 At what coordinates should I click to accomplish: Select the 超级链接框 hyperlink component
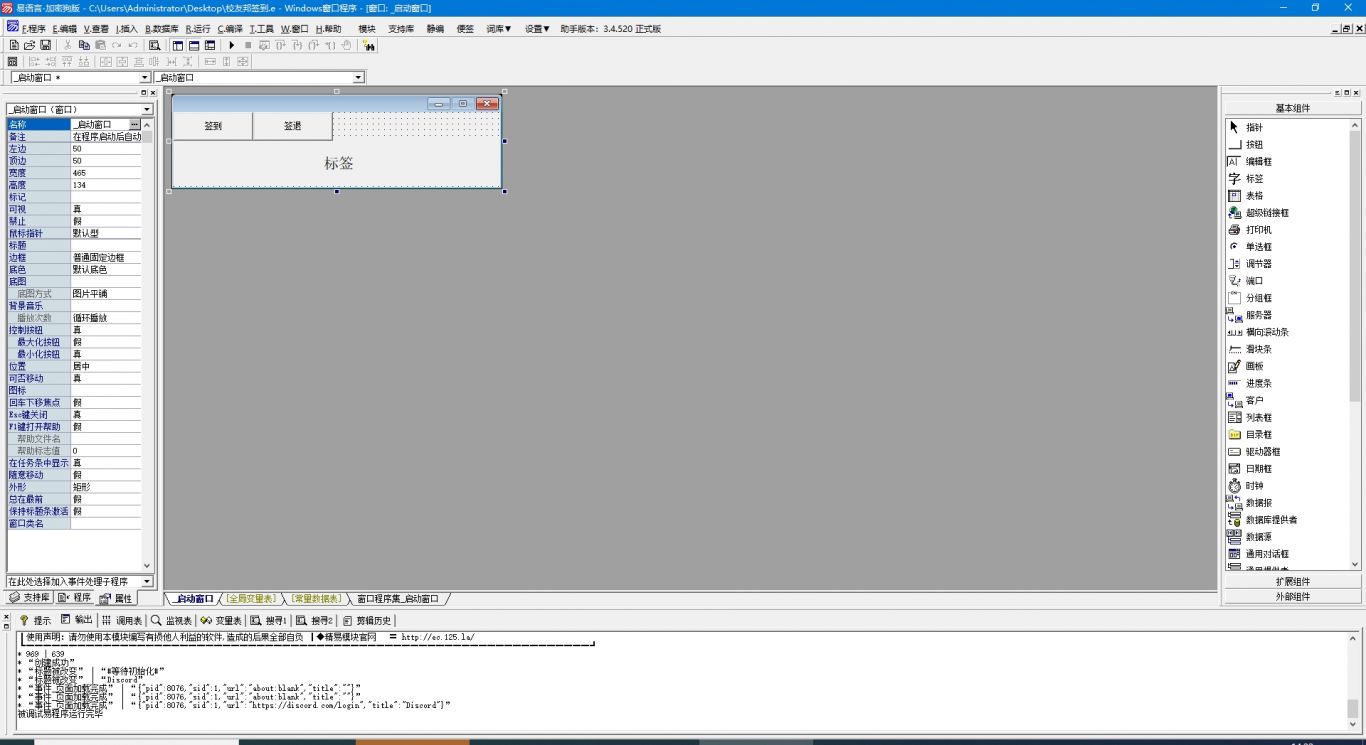coord(1258,212)
